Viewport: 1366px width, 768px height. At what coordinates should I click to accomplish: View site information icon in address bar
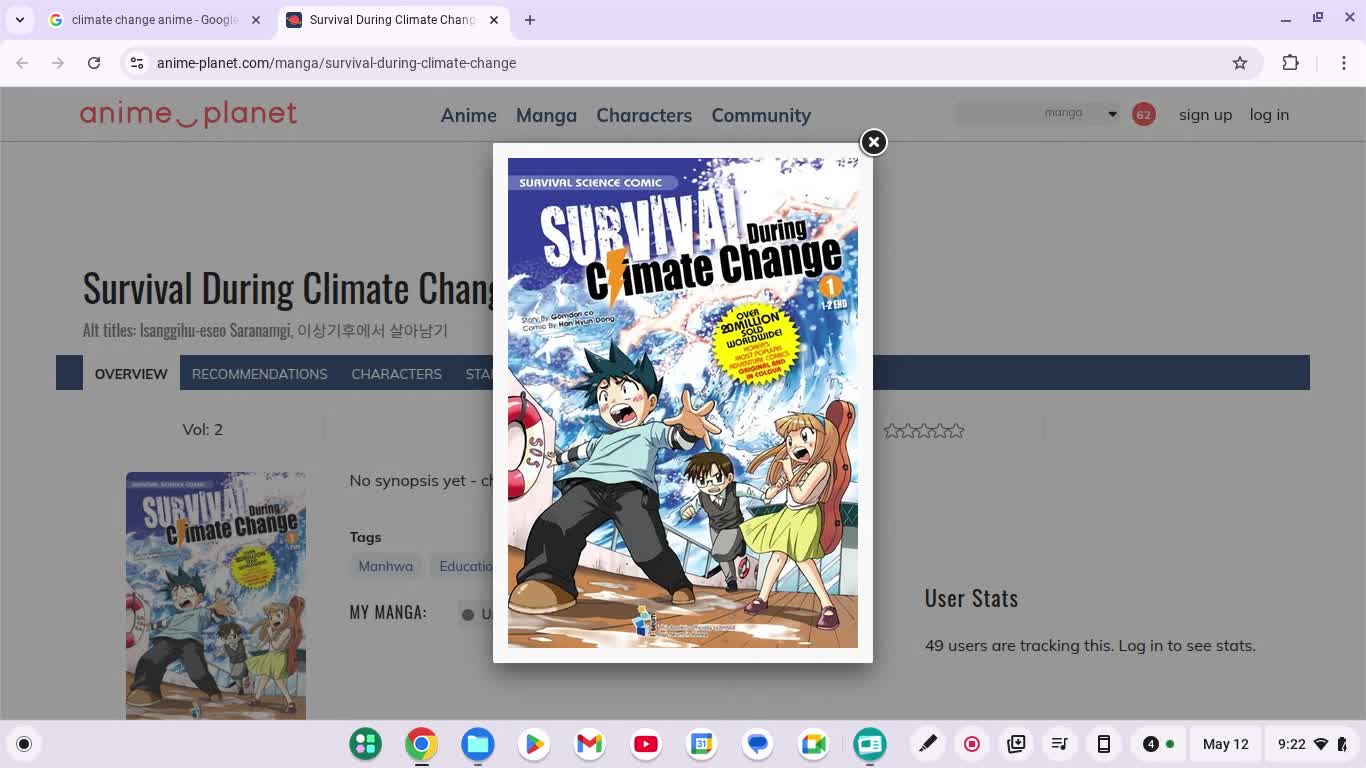[x=137, y=63]
